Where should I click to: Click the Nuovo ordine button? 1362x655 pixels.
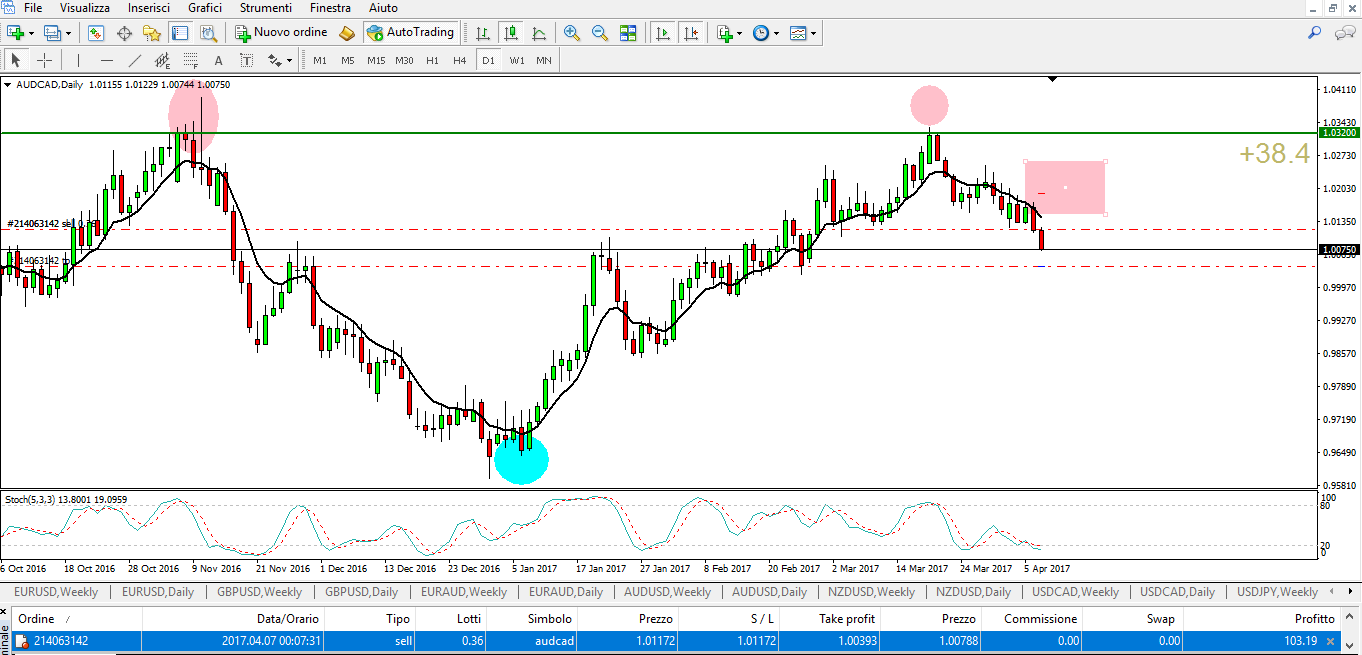click(x=280, y=33)
